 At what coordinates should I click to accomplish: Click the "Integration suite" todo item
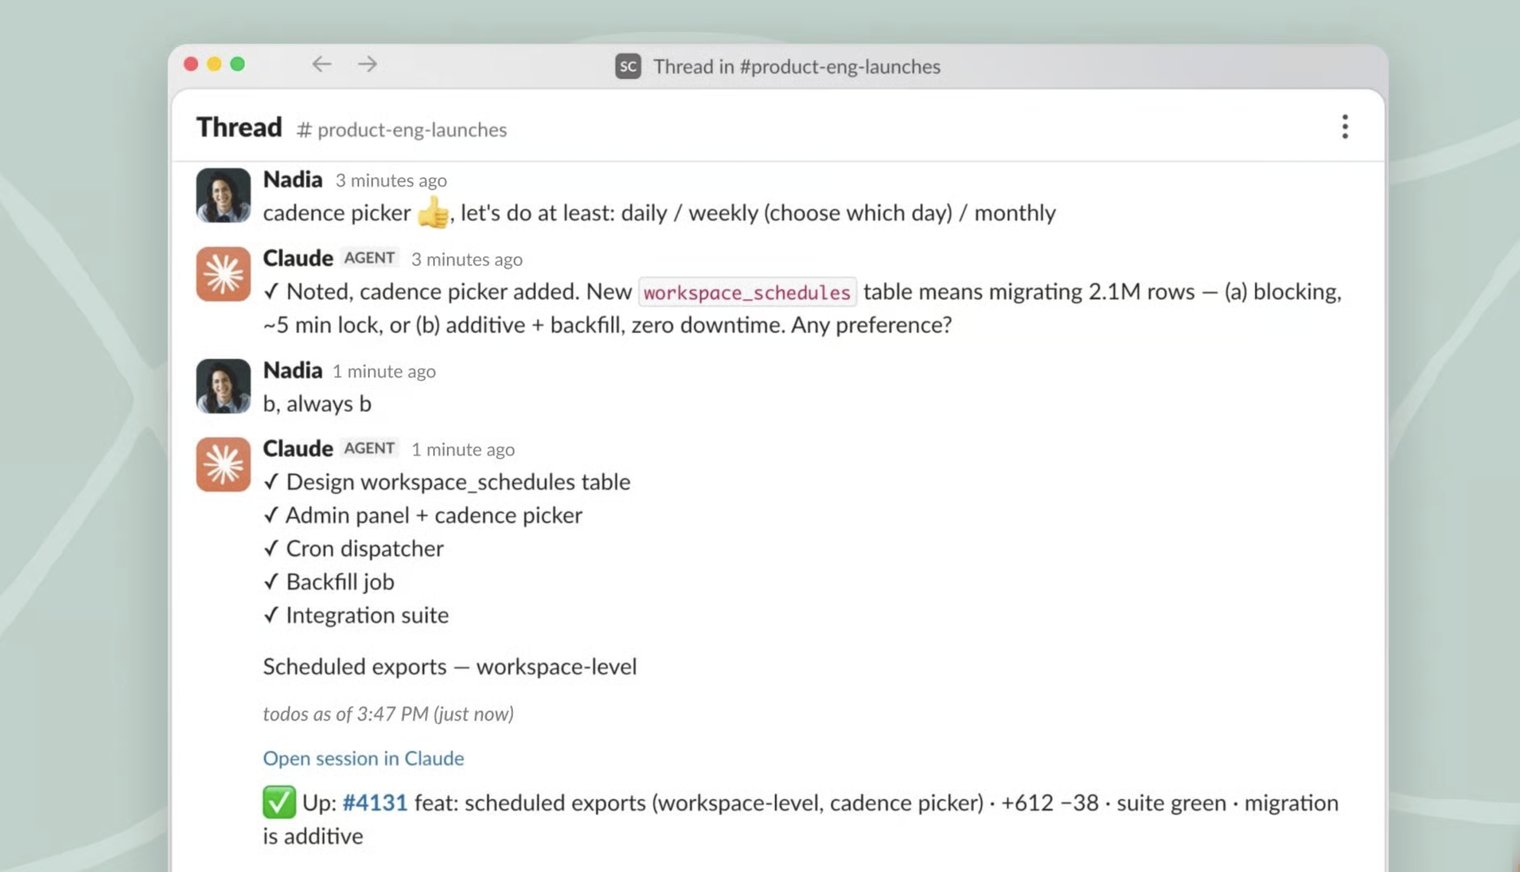pyautogui.click(x=356, y=615)
